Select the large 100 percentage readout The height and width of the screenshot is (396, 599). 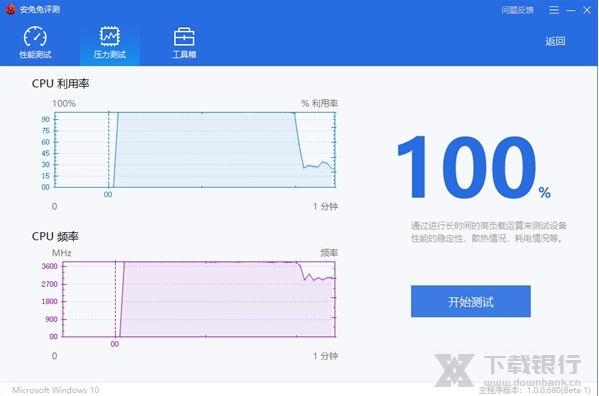tap(474, 167)
